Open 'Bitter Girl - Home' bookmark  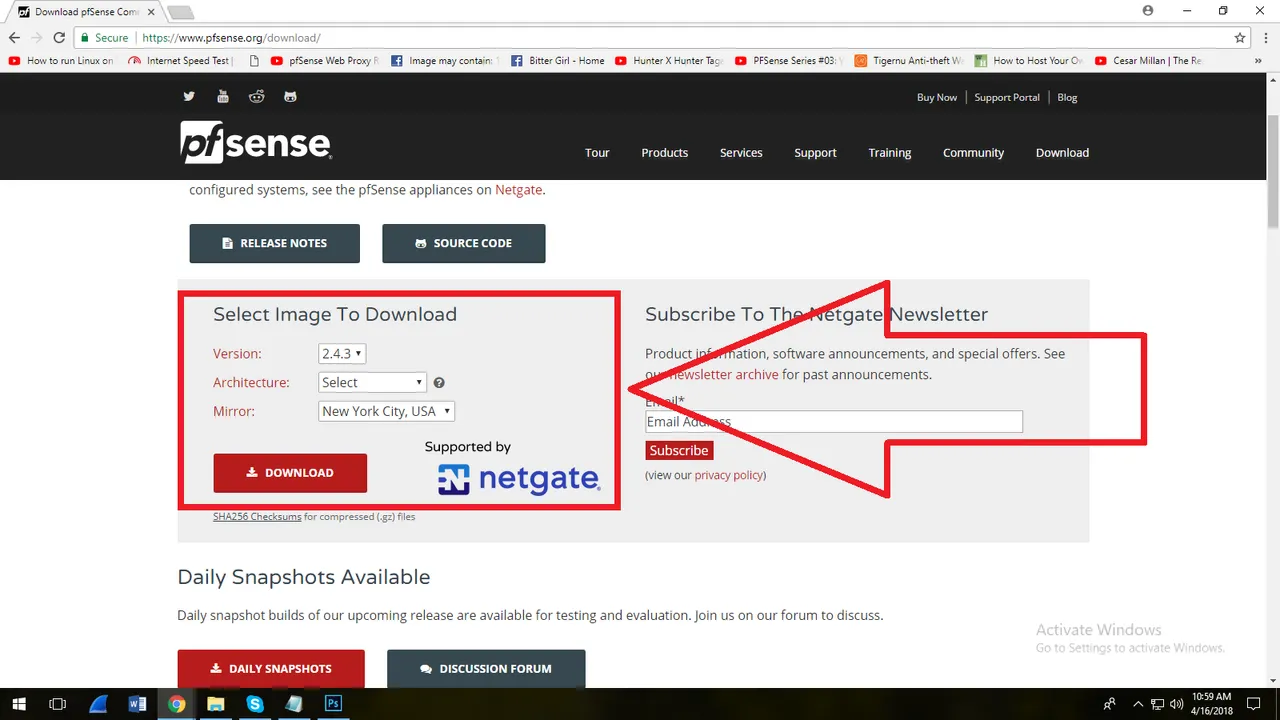click(x=558, y=60)
